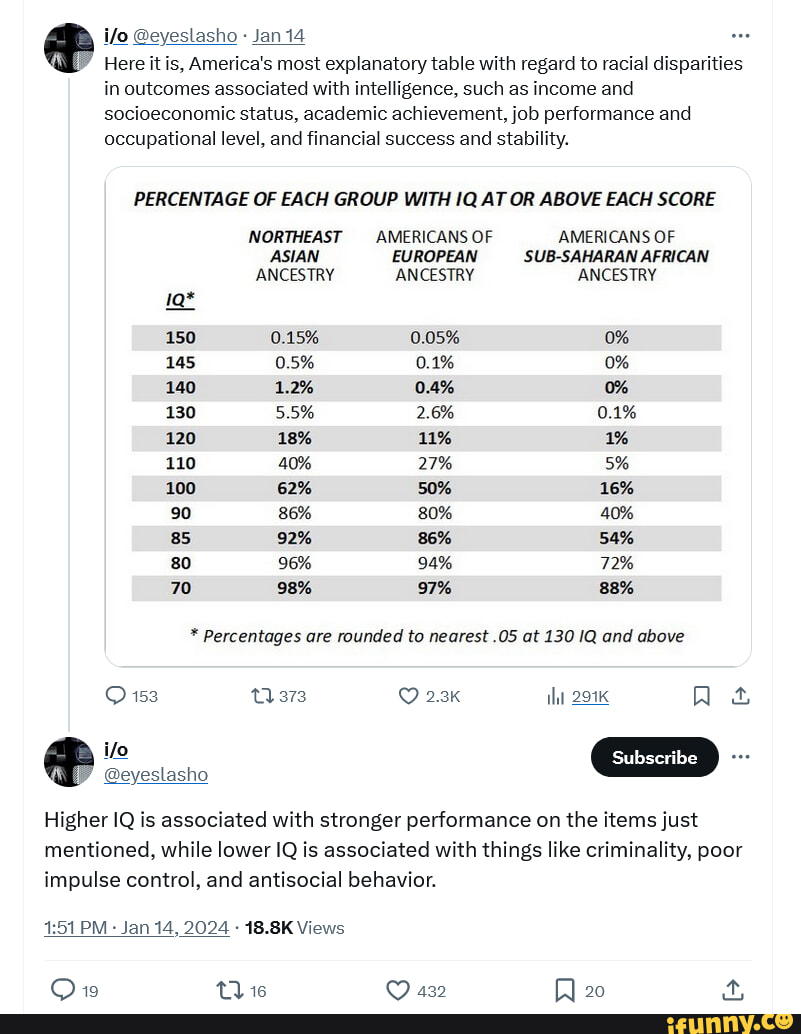
Task: Bookmark the reply with 20 bookmarks
Action: point(564,991)
